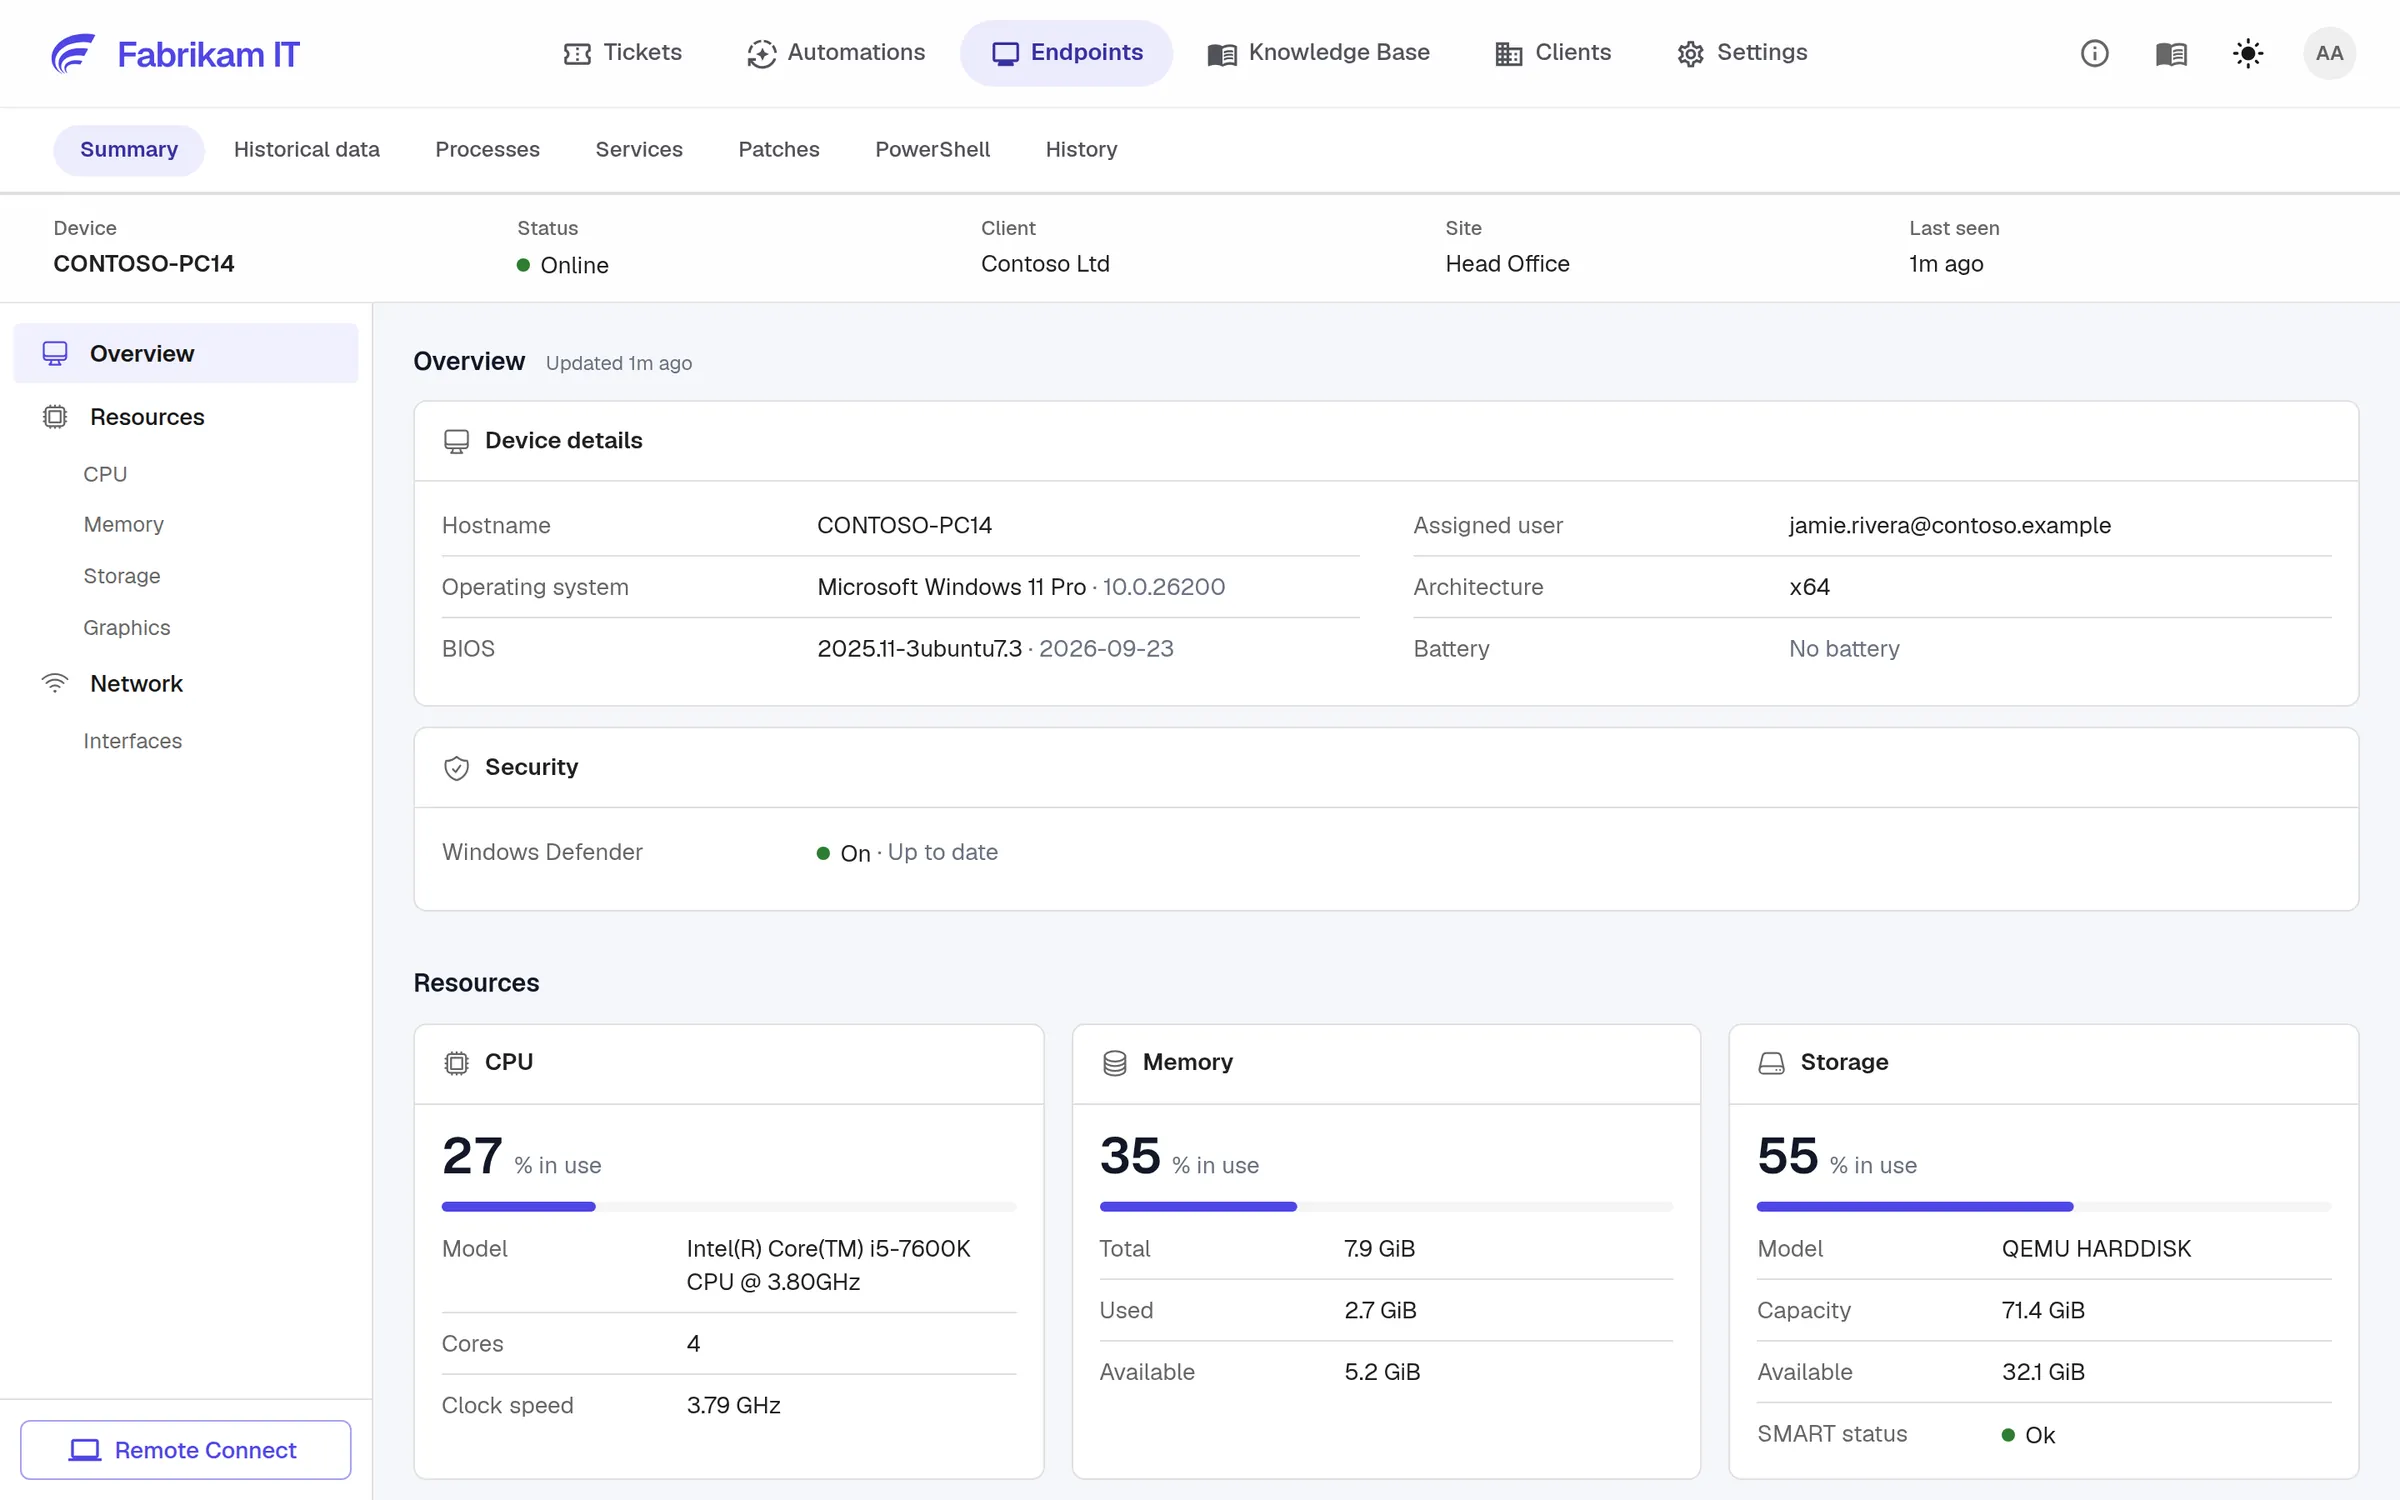
Task: Click the laptop icon on Remote Connect
Action: [84, 1450]
